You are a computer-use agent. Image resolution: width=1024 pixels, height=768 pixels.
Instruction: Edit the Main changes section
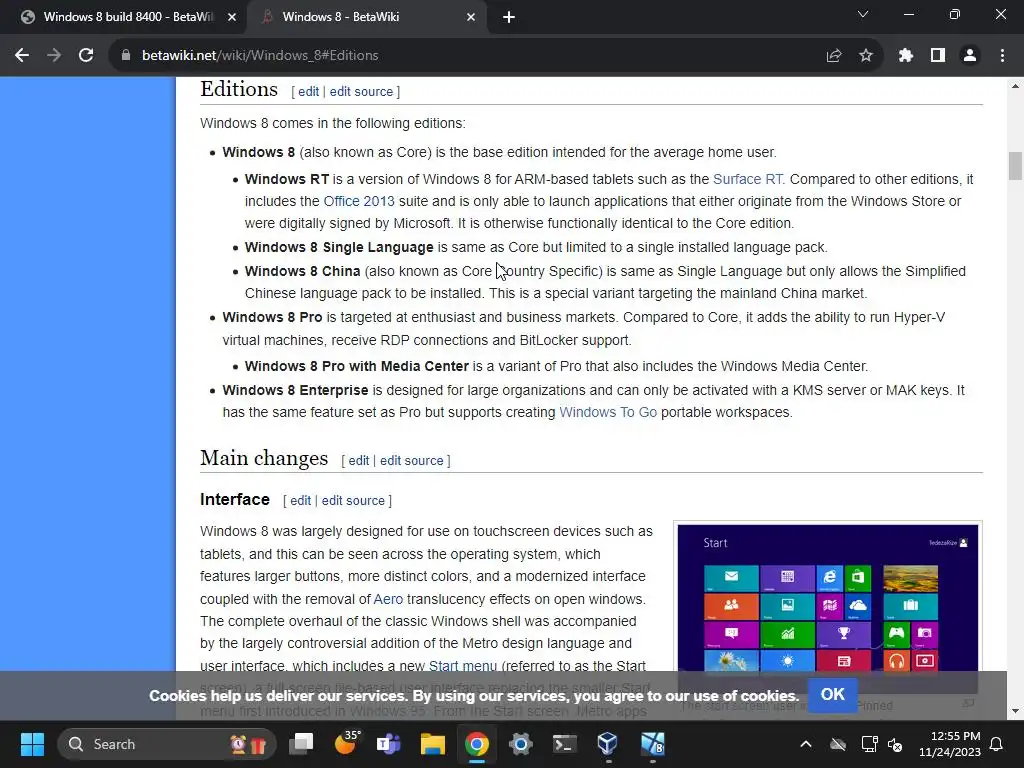(359, 460)
